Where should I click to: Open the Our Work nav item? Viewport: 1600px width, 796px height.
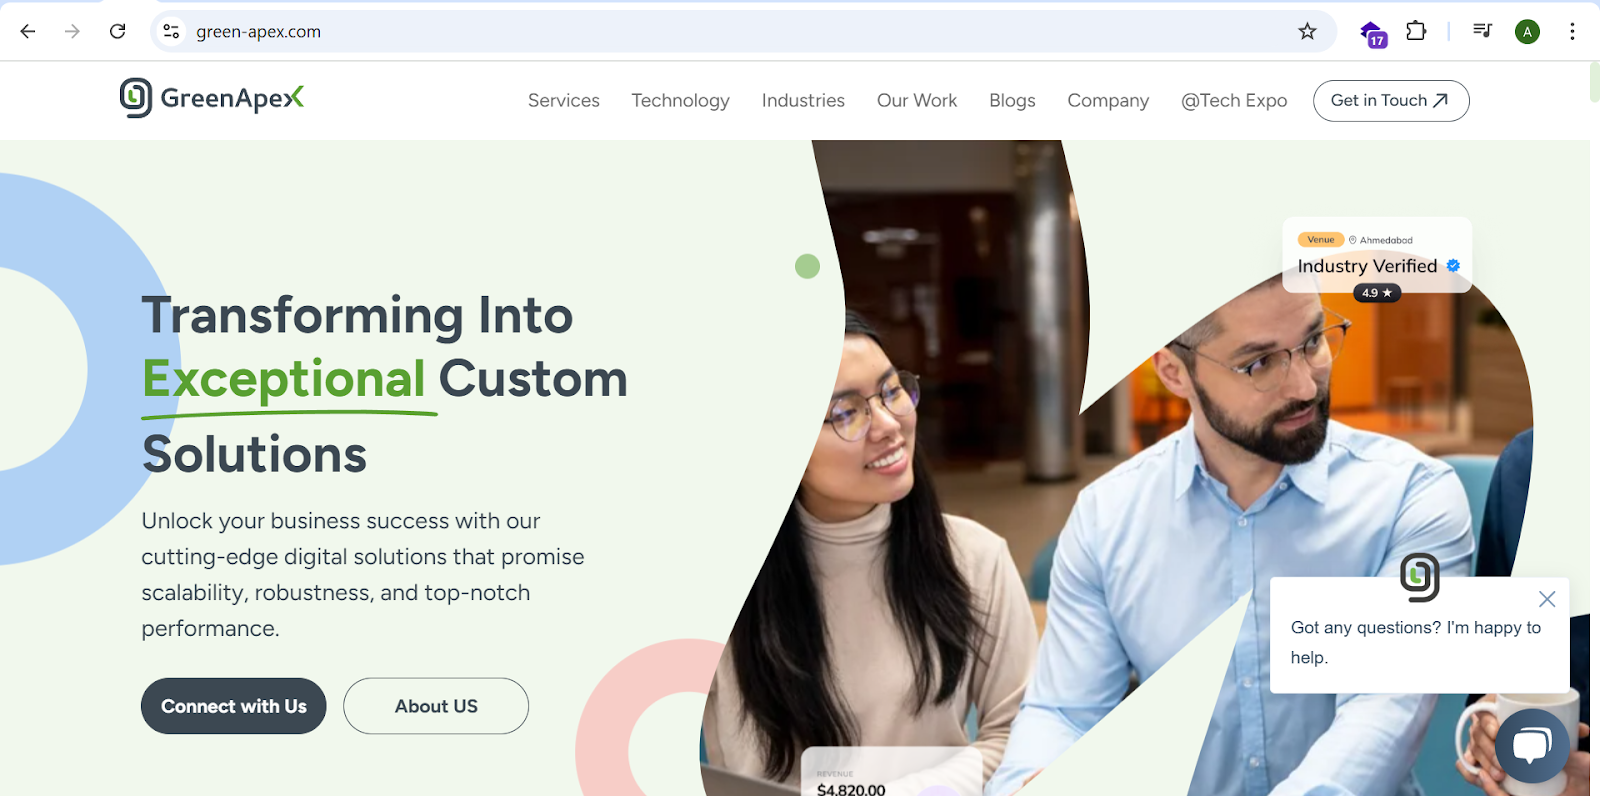[x=917, y=100]
